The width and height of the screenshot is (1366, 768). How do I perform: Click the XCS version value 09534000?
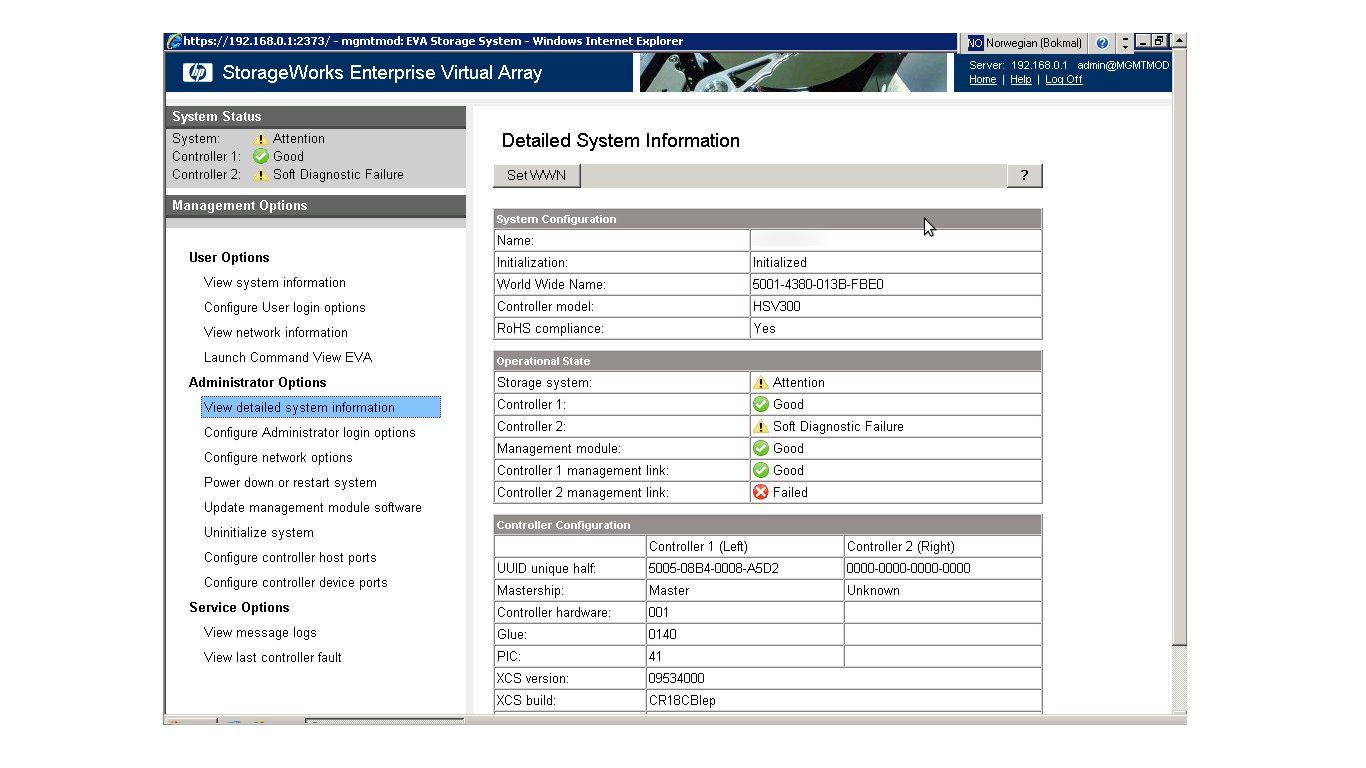point(677,678)
